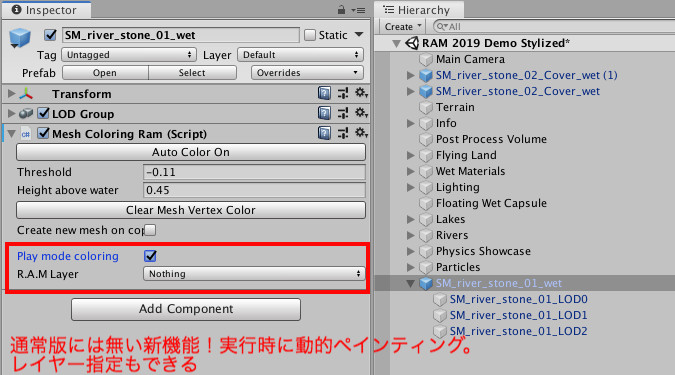
Task: Select Wet Materials in Hierarchy
Action: point(471,171)
